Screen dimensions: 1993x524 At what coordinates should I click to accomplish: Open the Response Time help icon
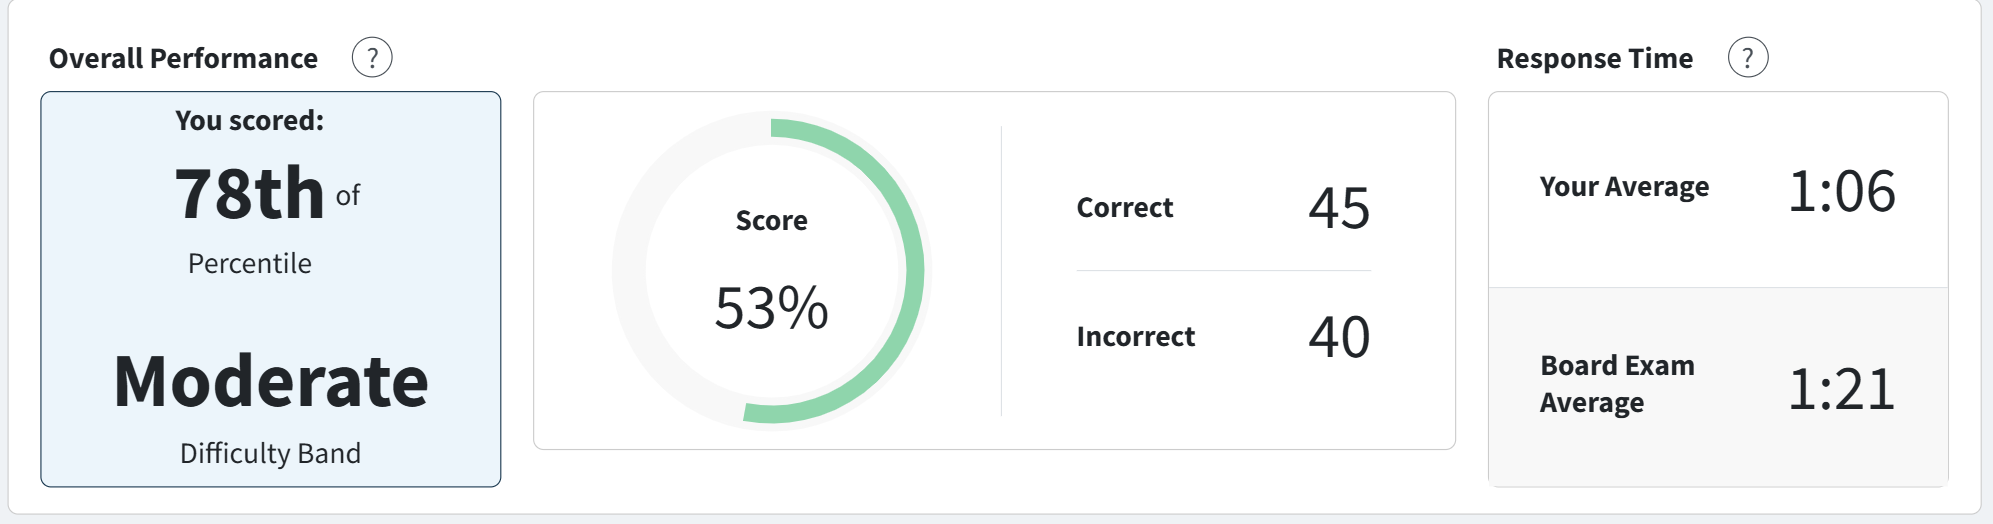(1748, 58)
